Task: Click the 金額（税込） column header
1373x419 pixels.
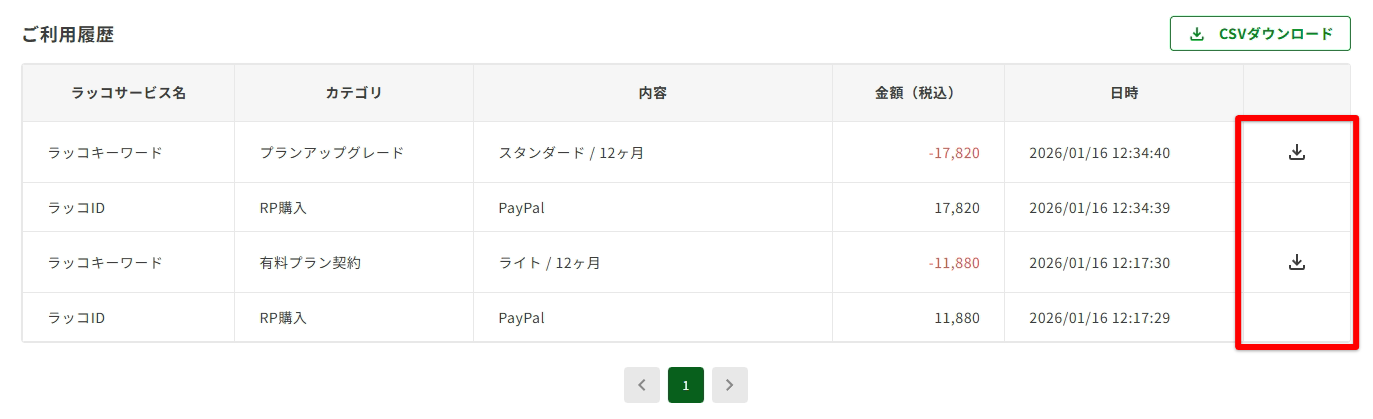Action: coord(918,93)
